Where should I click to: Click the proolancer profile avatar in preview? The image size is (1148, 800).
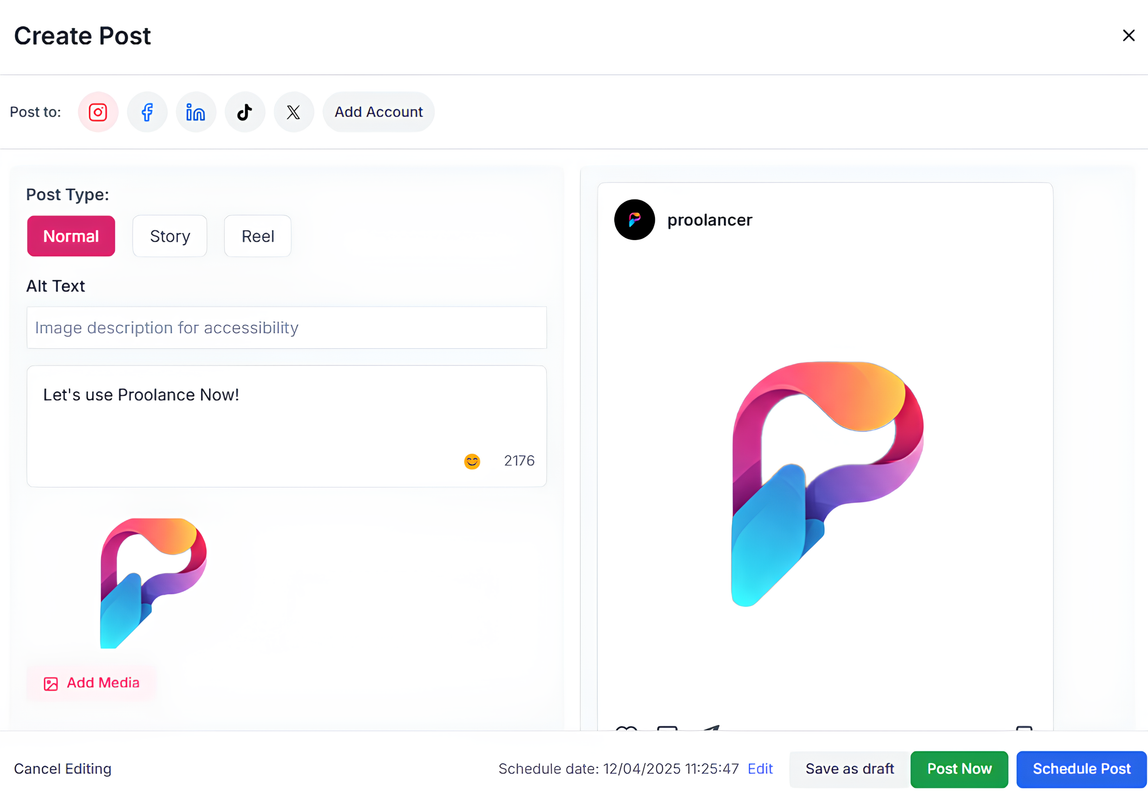pos(635,220)
